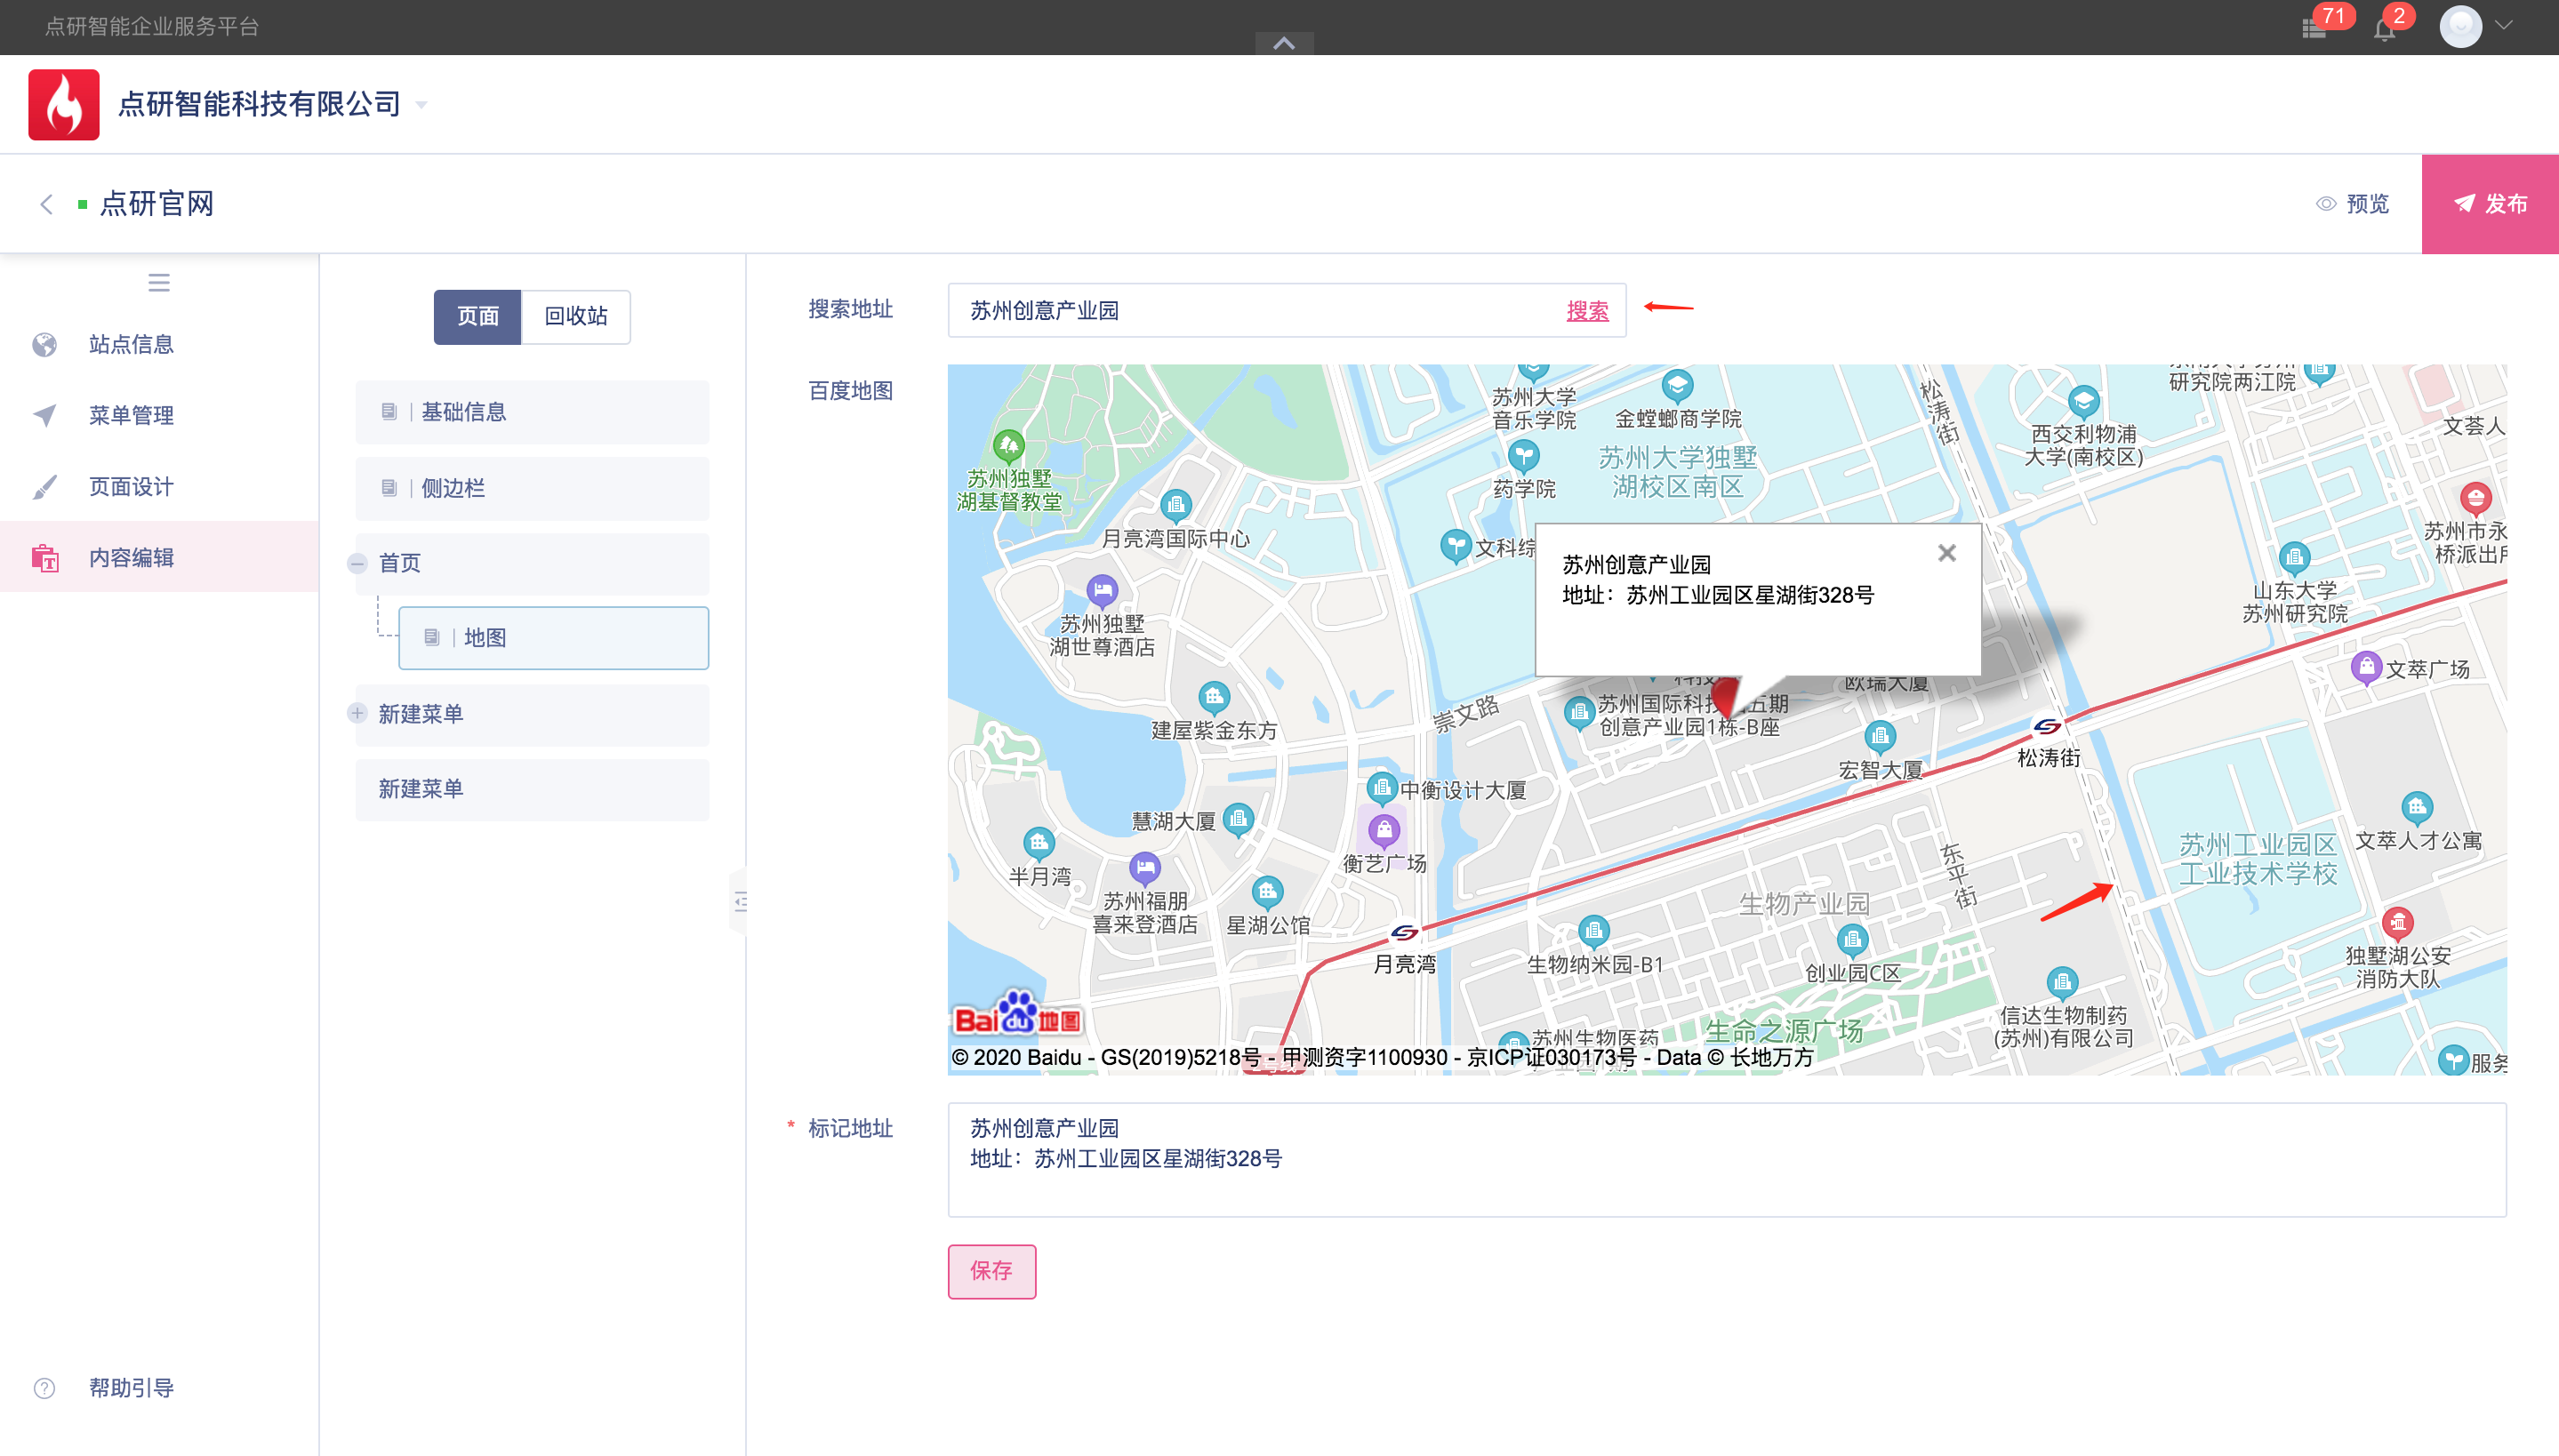Click the 文萃广场 shopping icon

coord(2366,667)
